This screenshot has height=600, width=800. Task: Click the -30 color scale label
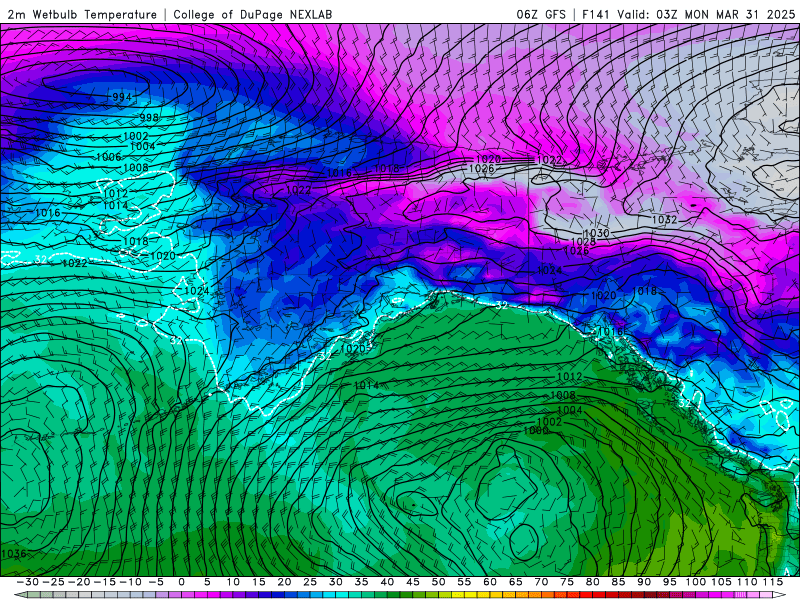pyautogui.click(x=28, y=582)
